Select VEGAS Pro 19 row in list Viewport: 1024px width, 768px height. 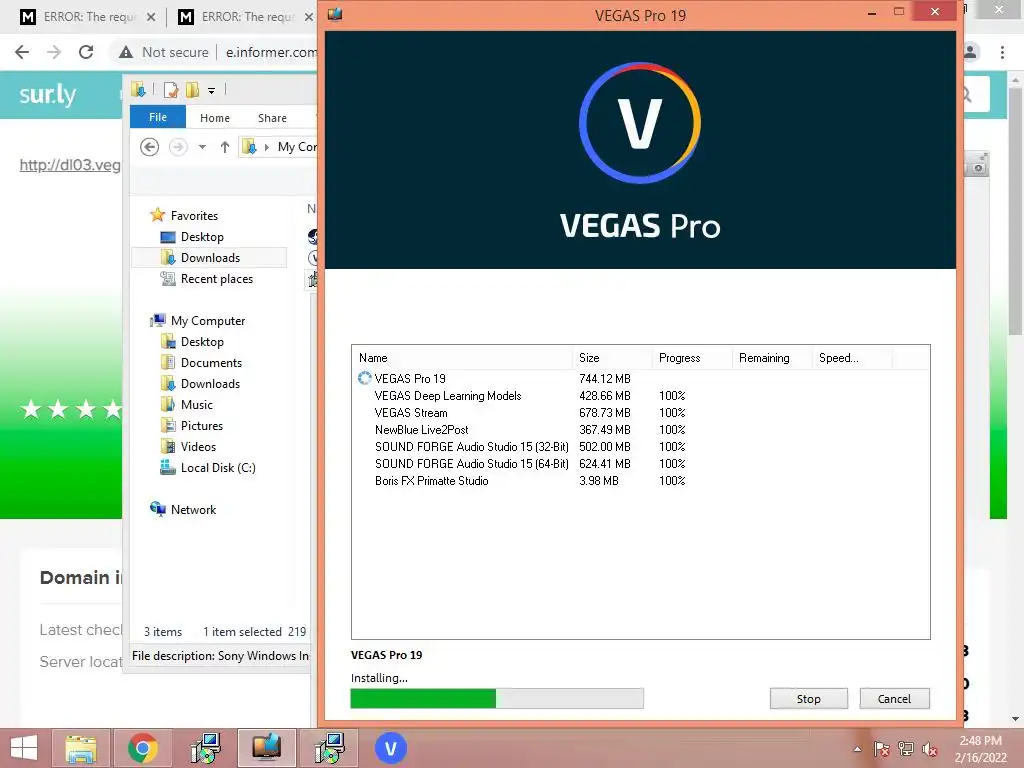(x=640, y=379)
